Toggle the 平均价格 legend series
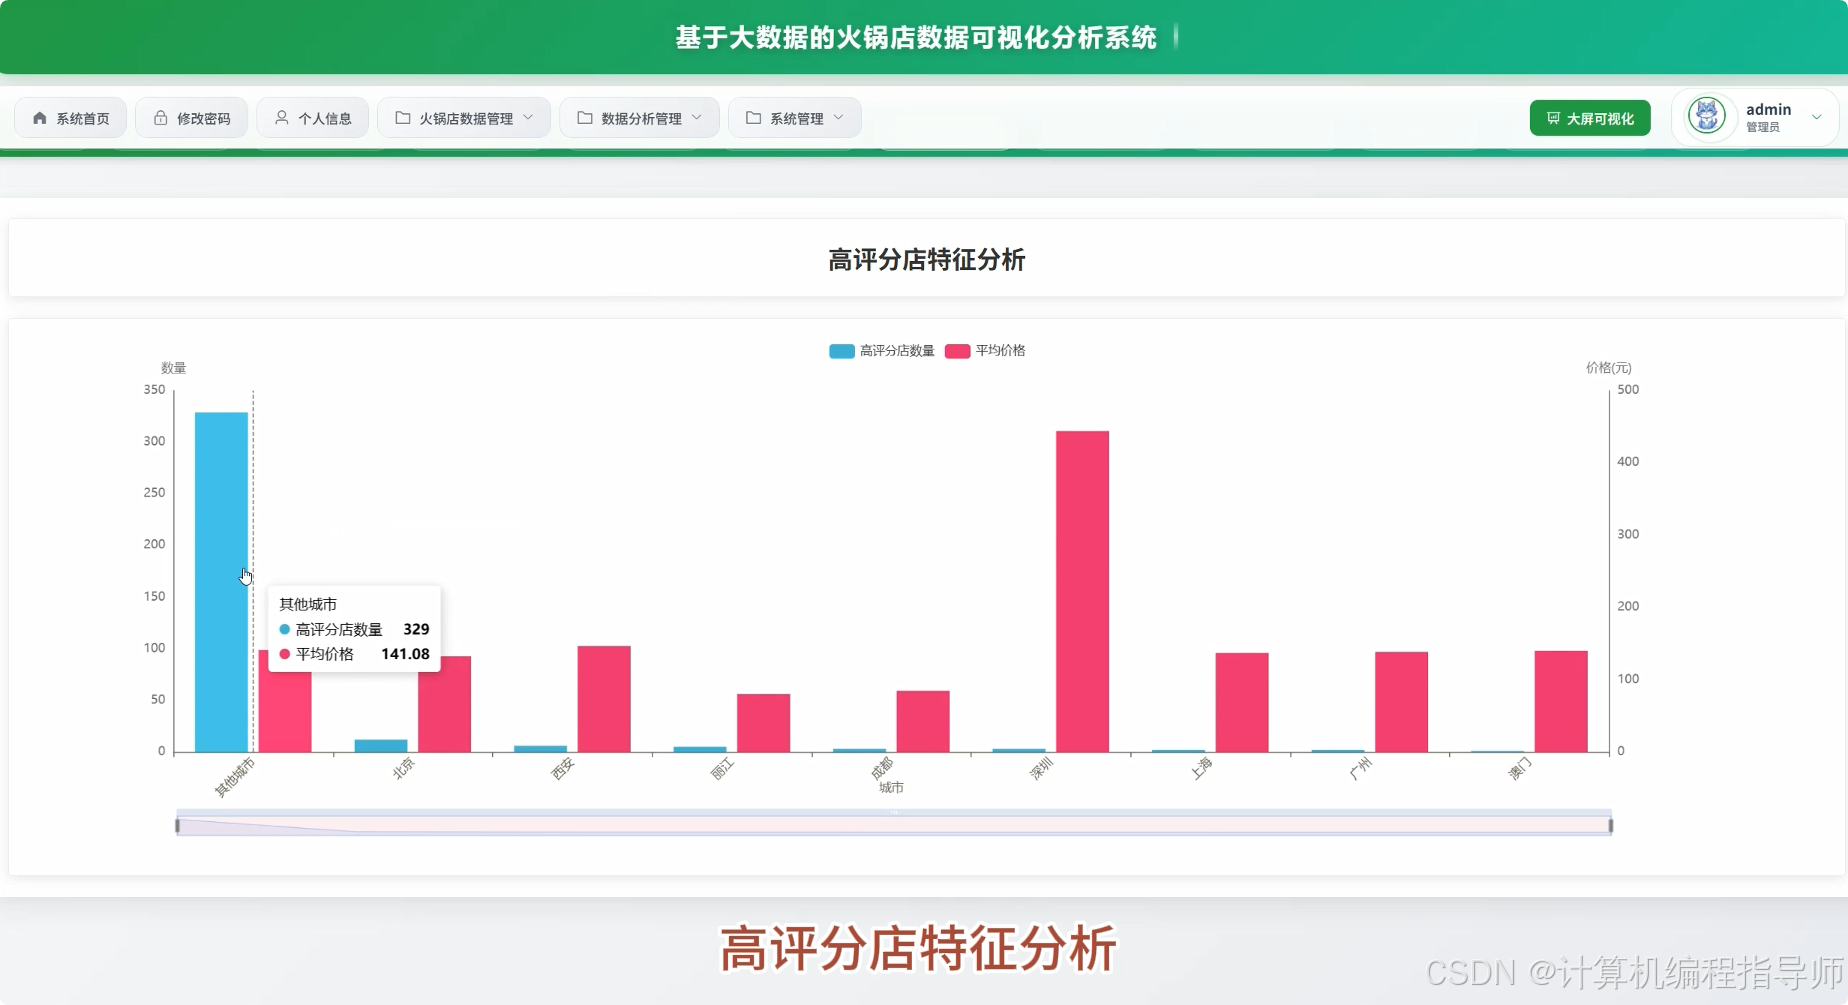This screenshot has width=1848, height=1005. coord(985,351)
